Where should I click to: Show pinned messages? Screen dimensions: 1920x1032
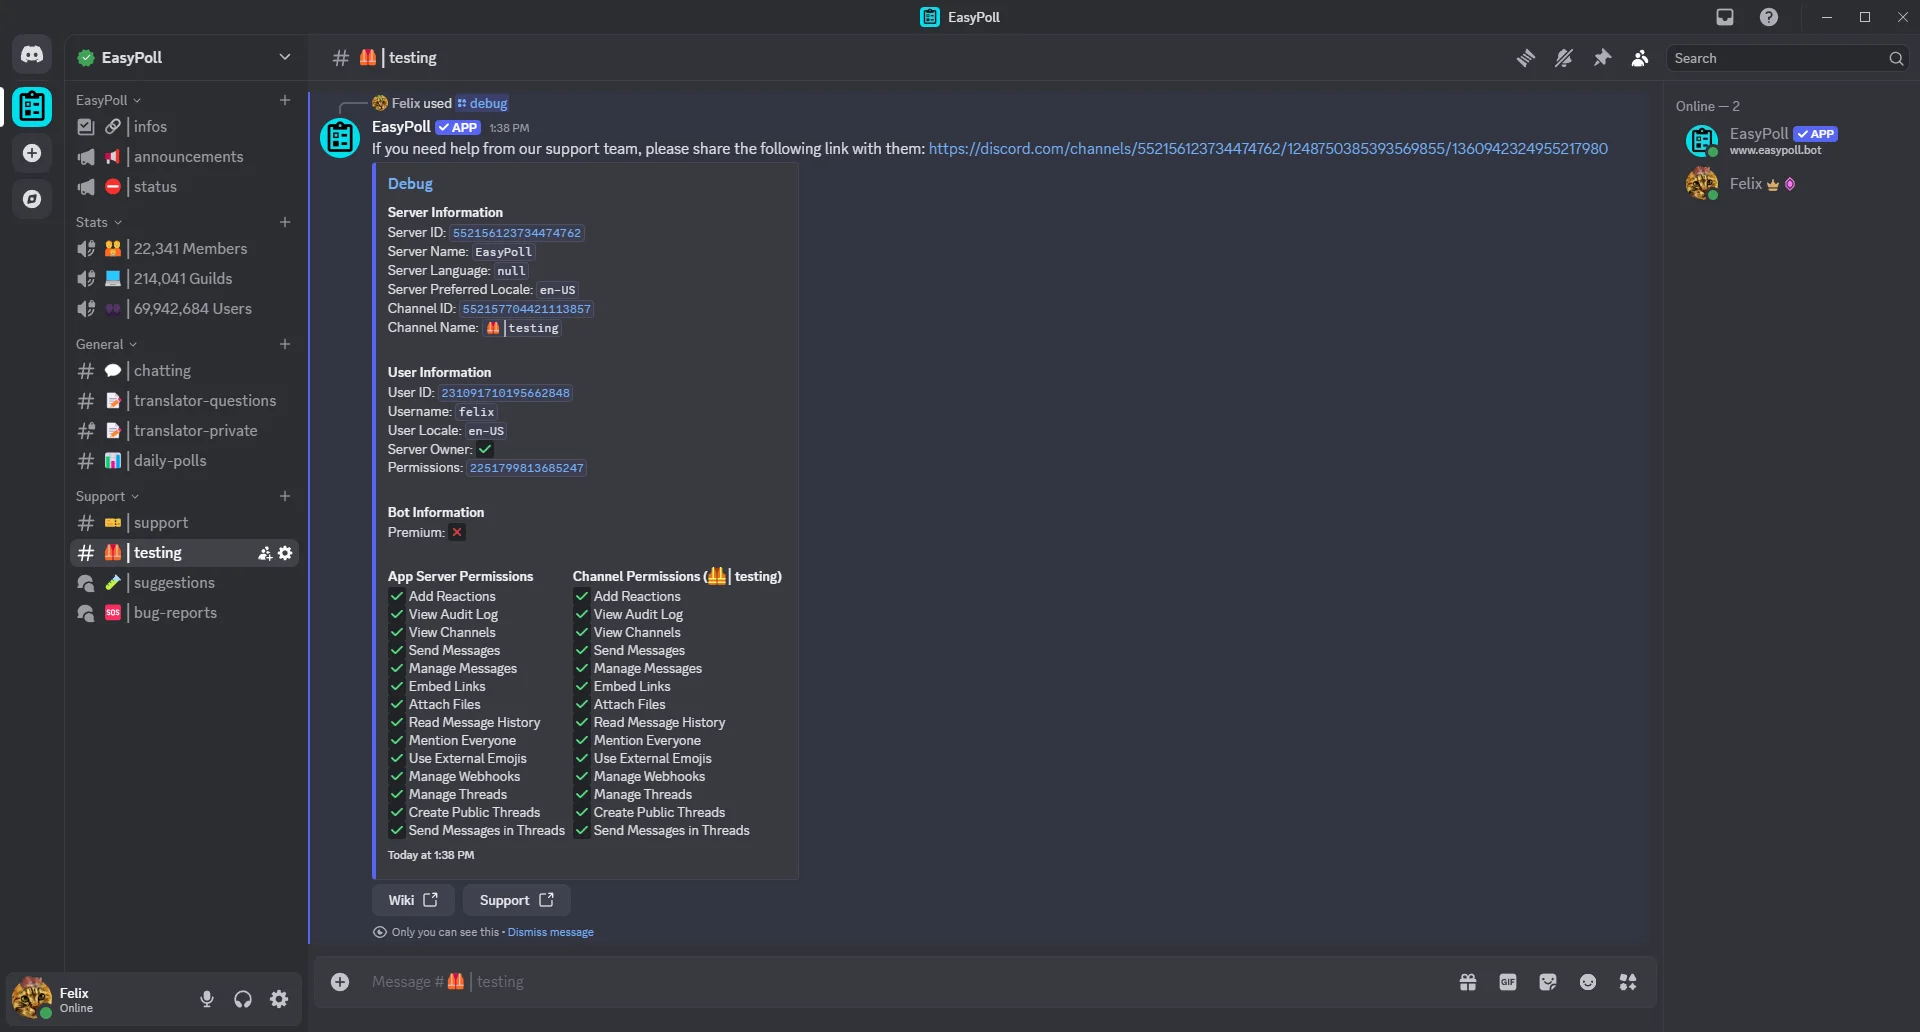(1601, 58)
